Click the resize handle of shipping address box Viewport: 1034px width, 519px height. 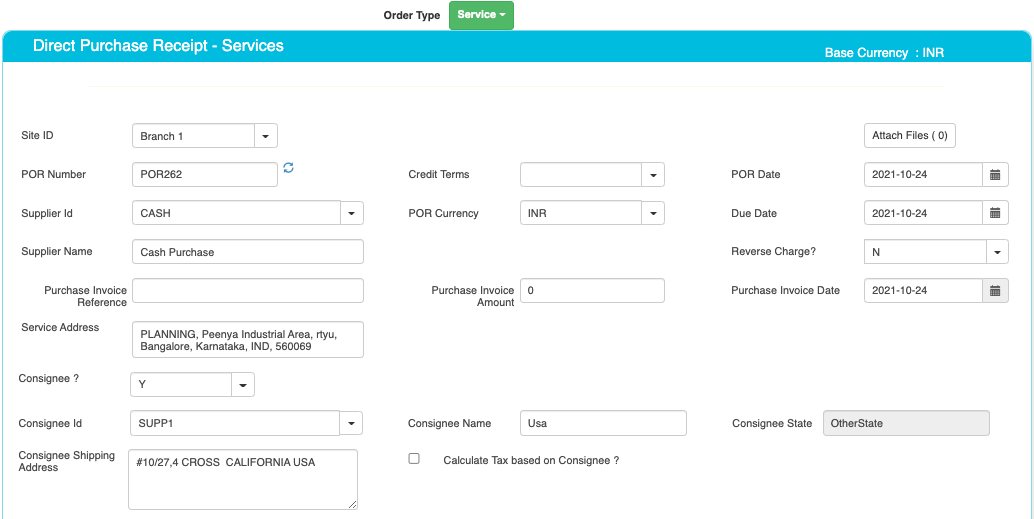(353, 504)
